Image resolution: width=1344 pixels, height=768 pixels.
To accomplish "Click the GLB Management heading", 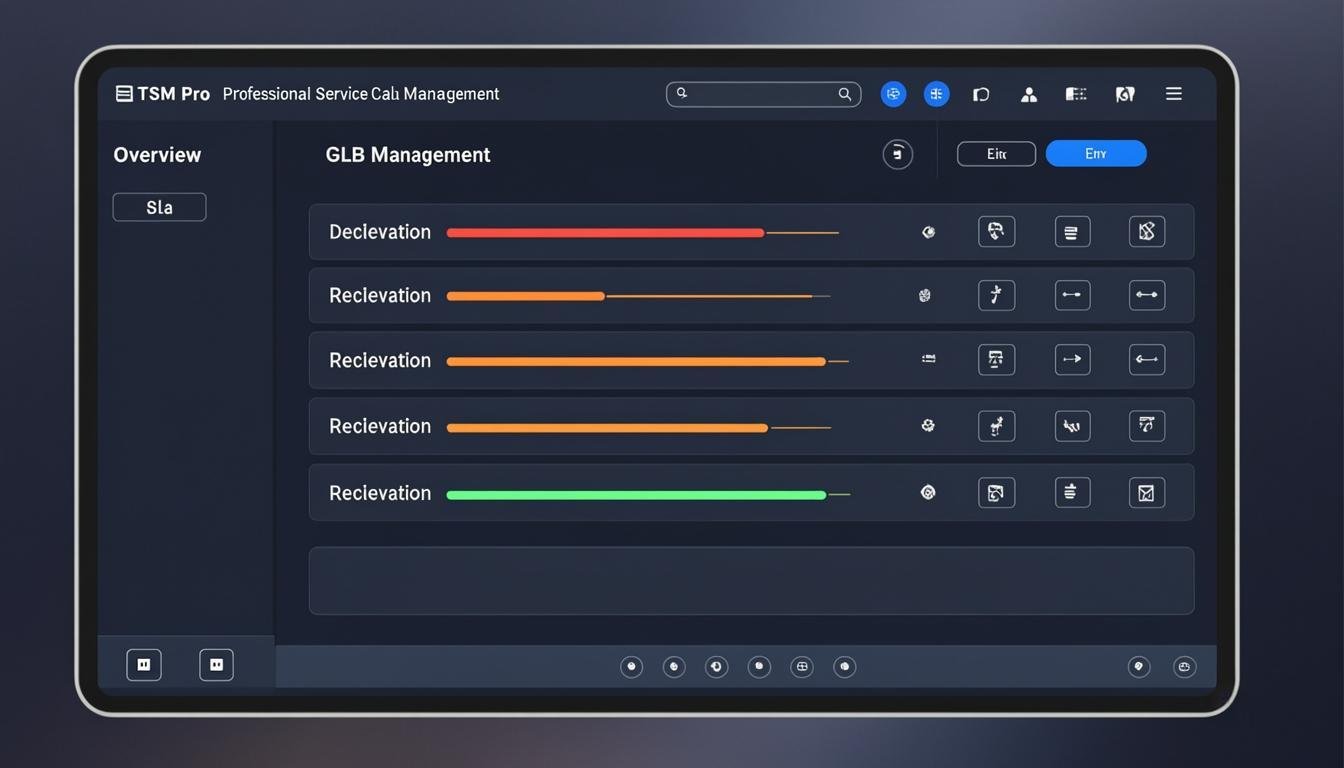I will tap(408, 155).
